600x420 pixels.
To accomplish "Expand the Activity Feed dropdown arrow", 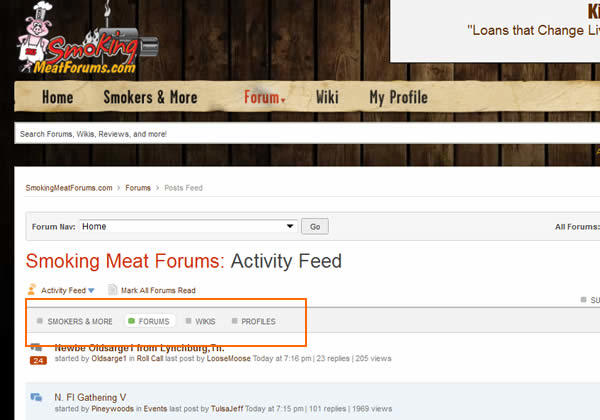I will pos(91,291).
